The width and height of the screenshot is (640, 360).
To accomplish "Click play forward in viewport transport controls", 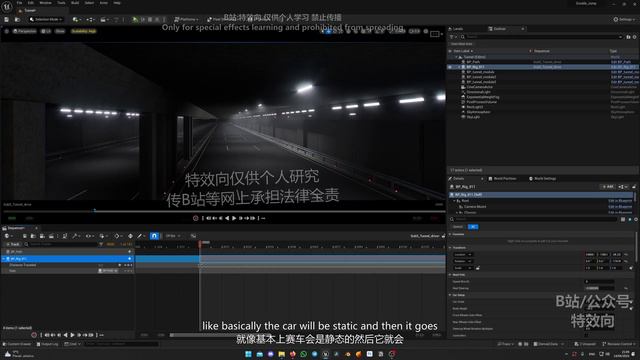I will click(234, 218).
